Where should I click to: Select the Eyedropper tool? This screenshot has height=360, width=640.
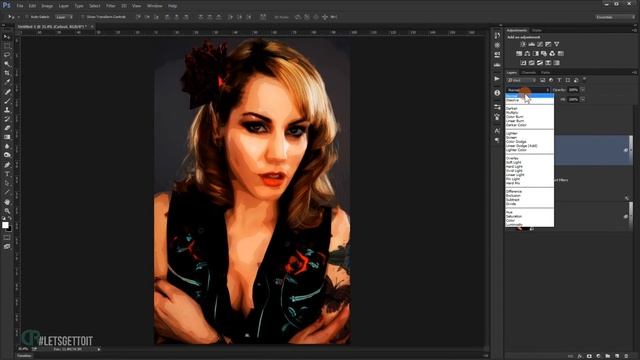pyautogui.click(x=7, y=82)
